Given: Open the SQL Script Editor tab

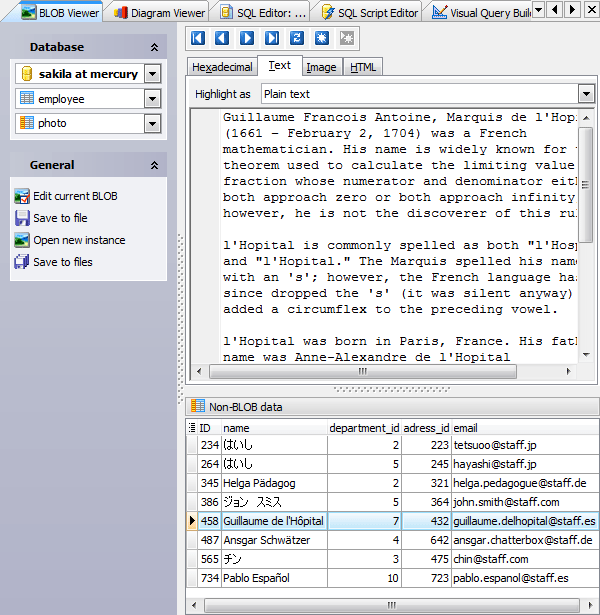Looking at the screenshot, I should (370, 12).
